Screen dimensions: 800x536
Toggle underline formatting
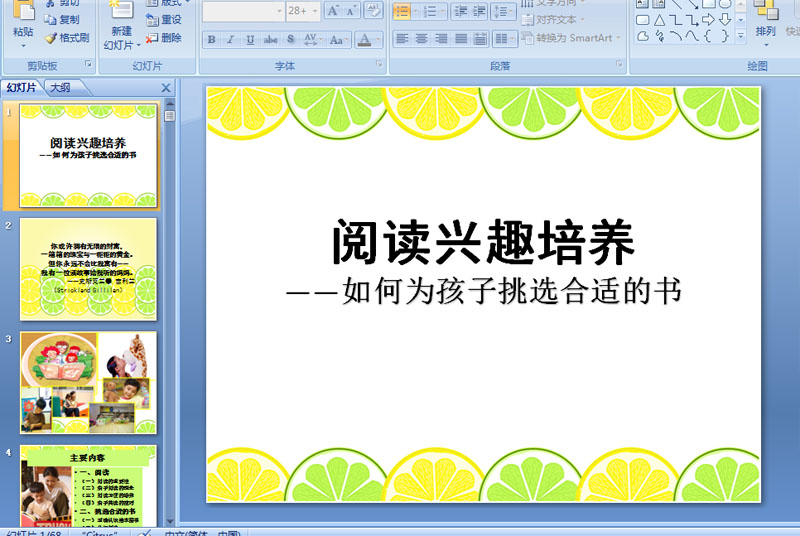tap(250, 39)
